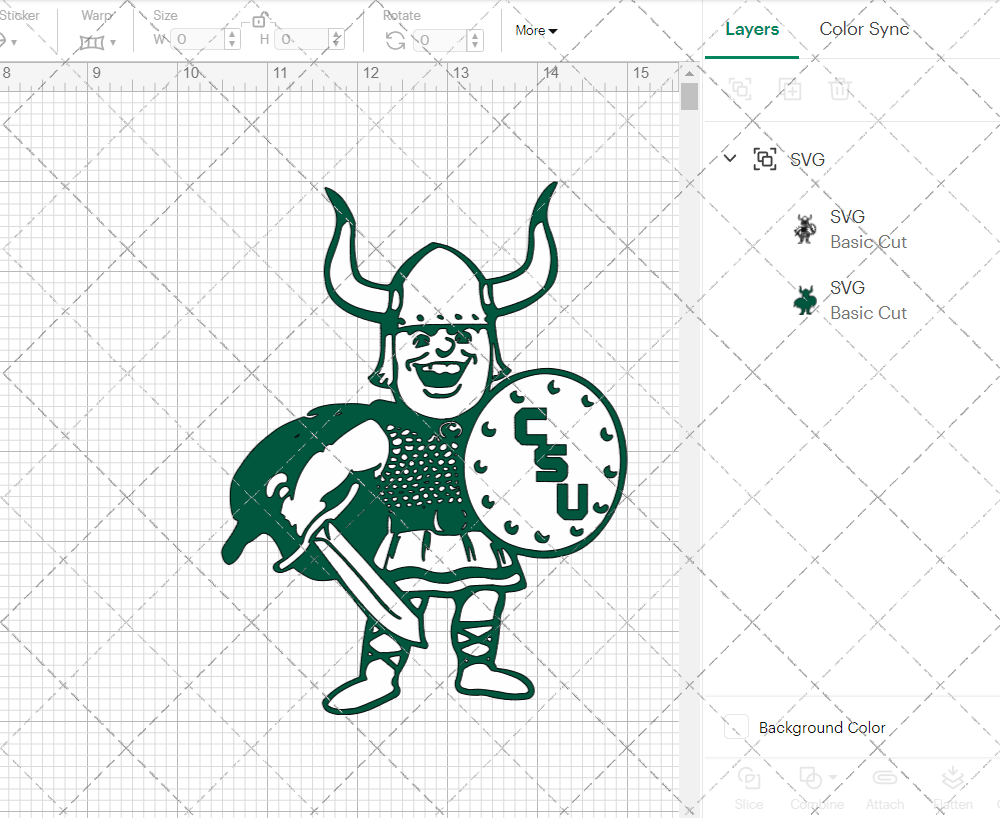Click the Rotate reset icon
The width and height of the screenshot is (1000, 818).
[x=395, y=40]
